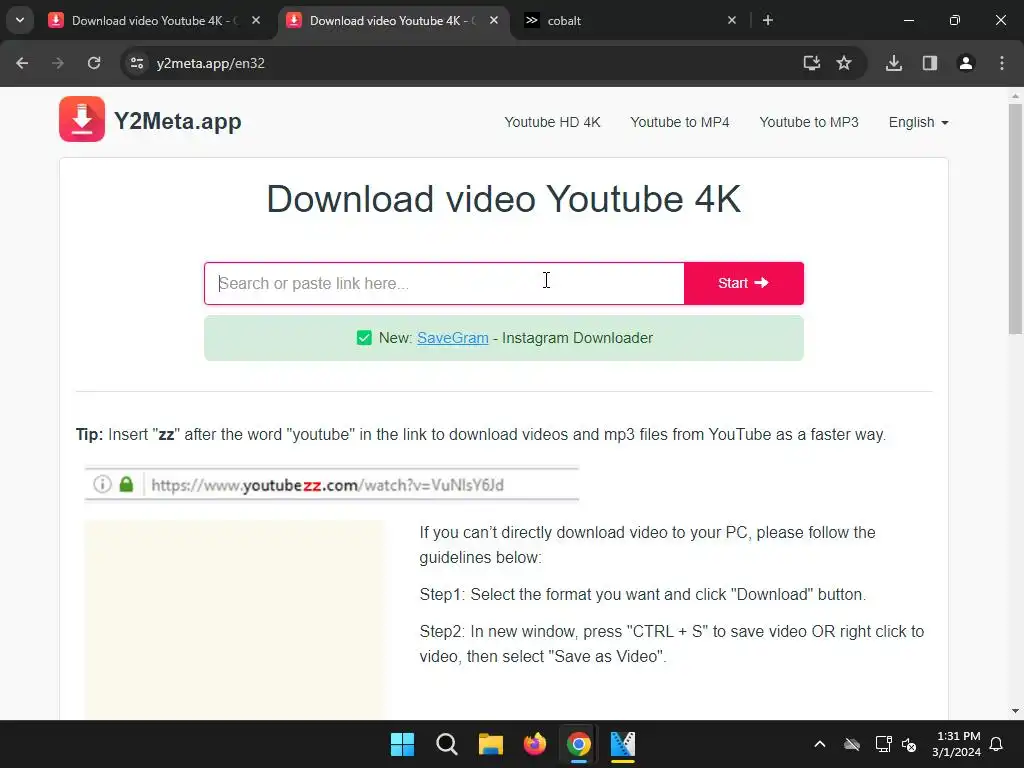
Task: Click the scrollbar down arrow
Action: (1015, 711)
